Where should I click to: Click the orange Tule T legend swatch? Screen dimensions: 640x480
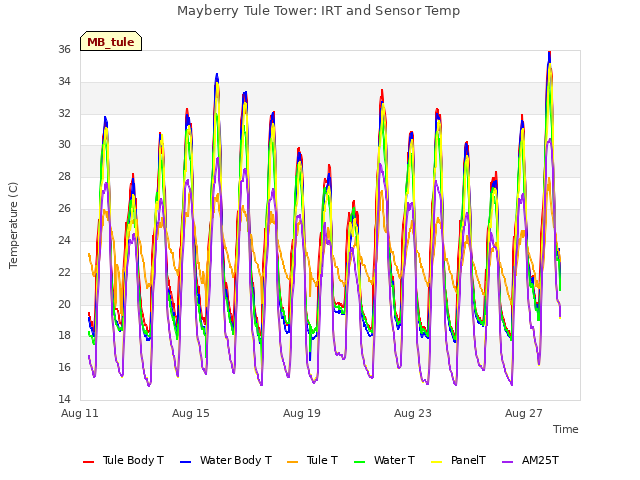(293, 462)
